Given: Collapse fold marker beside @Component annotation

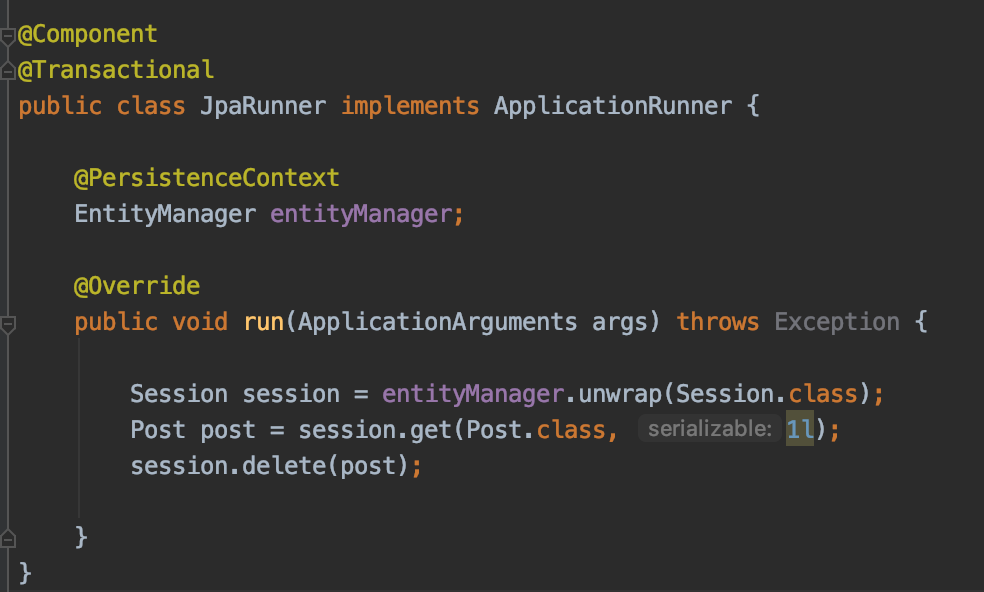Looking at the screenshot, I should click(x=8, y=37).
